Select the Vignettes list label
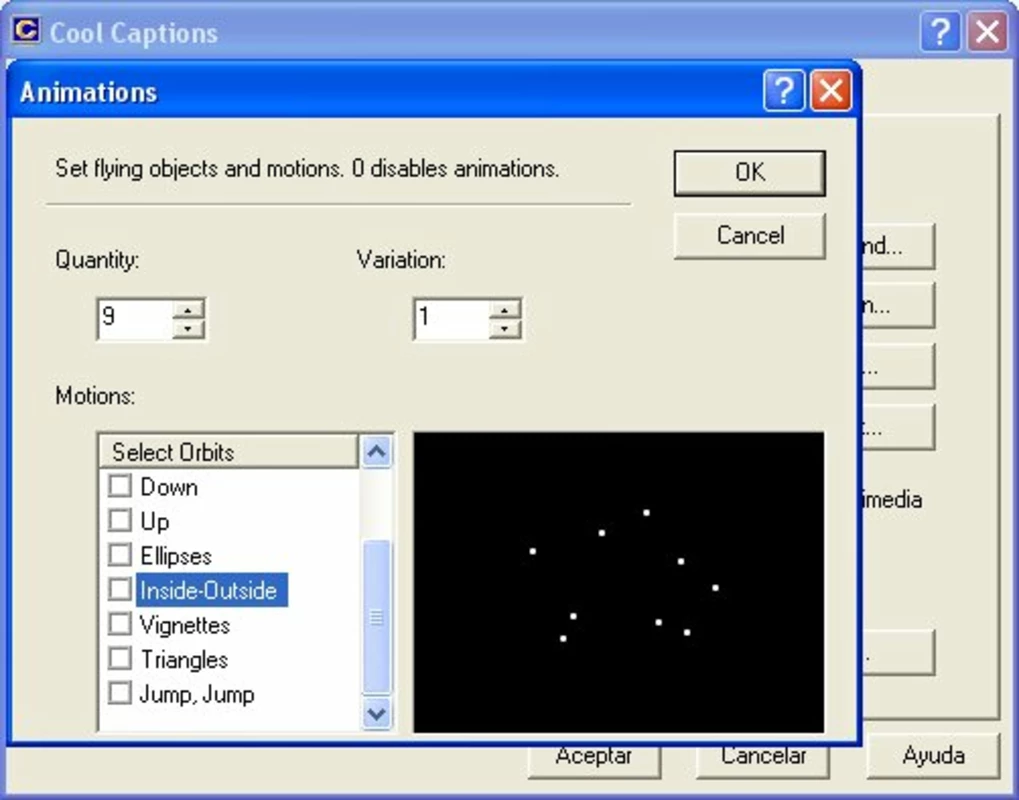Screen dimensions: 1019x800 pos(185,625)
